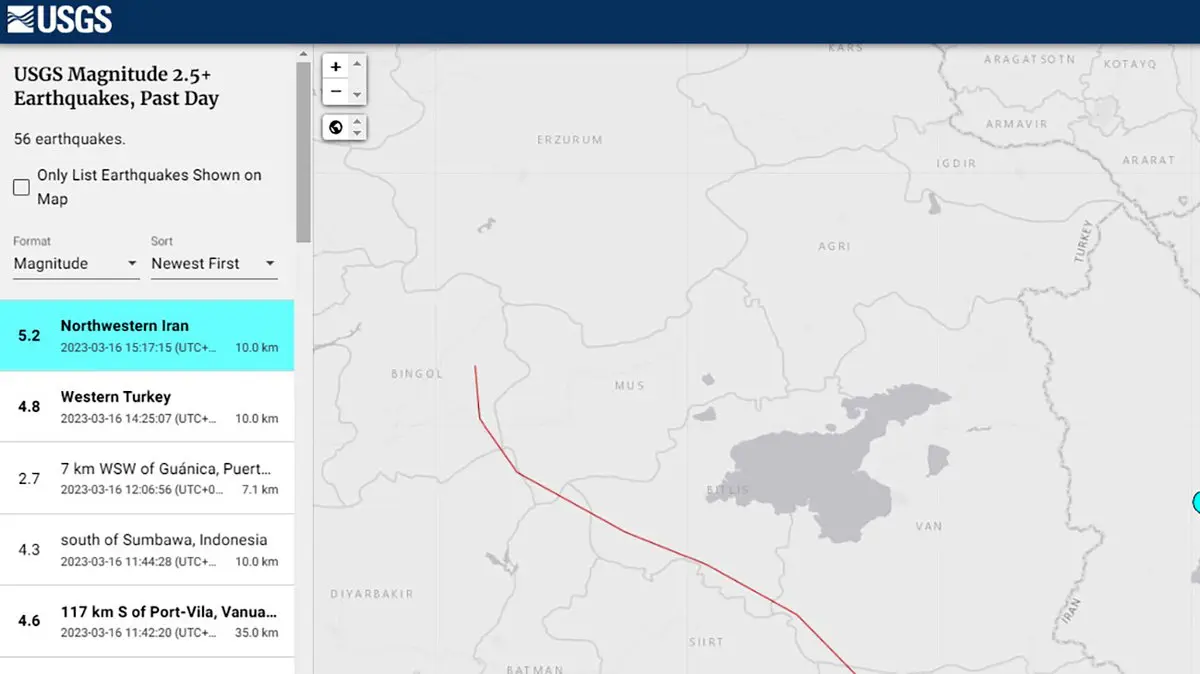
Task: Select the 4.8 Western Turkey earthquake entry
Action: [147, 407]
